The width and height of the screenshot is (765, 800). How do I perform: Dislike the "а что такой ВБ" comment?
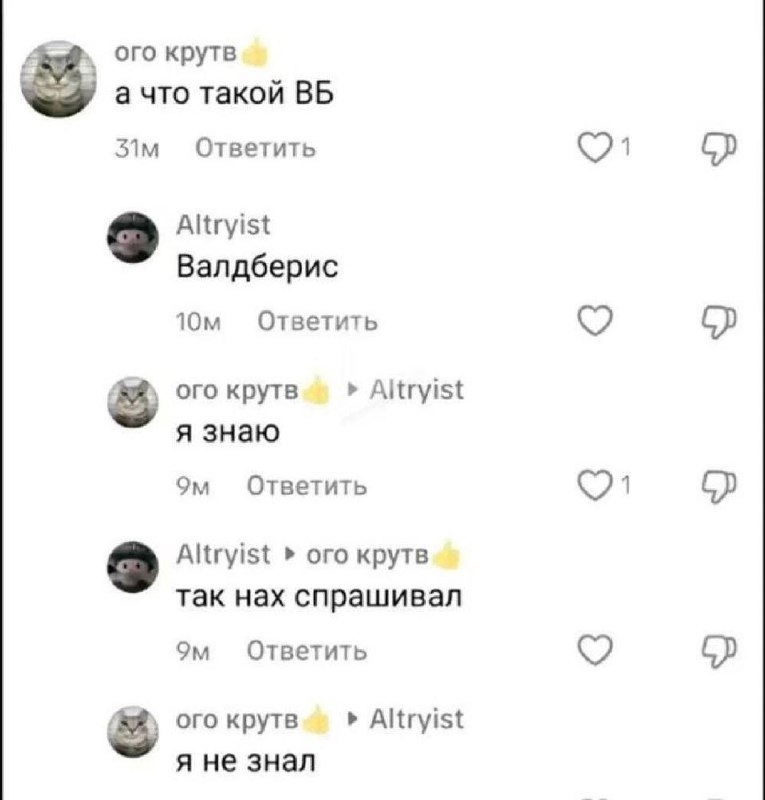click(719, 149)
